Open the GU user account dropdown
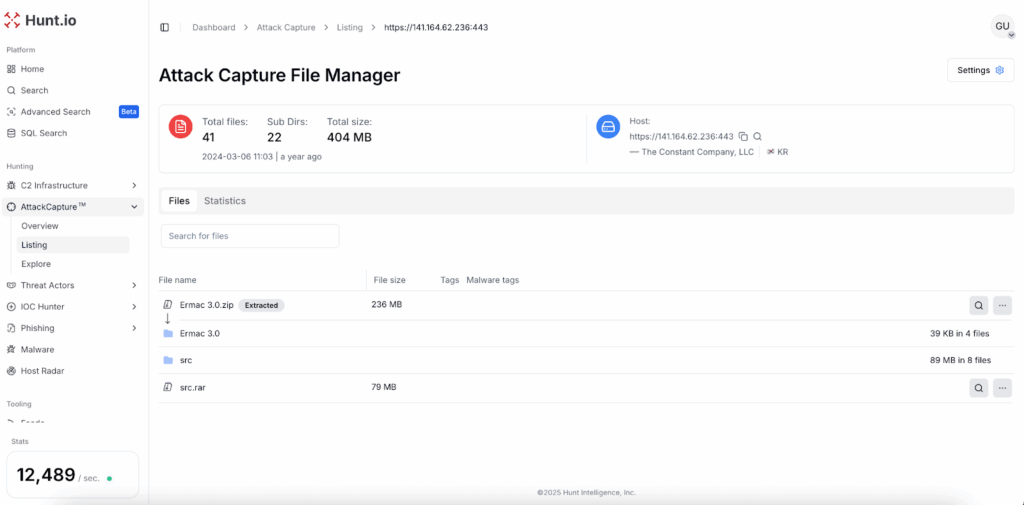 pyautogui.click(x=1002, y=27)
